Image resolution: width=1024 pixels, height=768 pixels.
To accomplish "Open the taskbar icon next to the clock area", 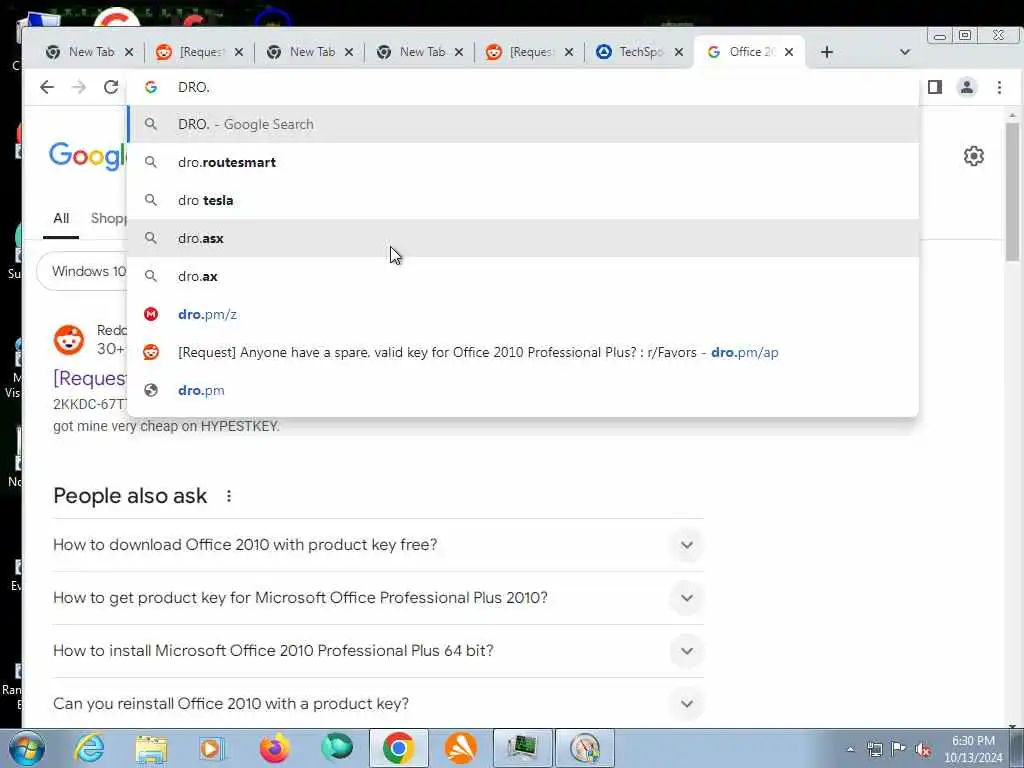I will (584, 748).
